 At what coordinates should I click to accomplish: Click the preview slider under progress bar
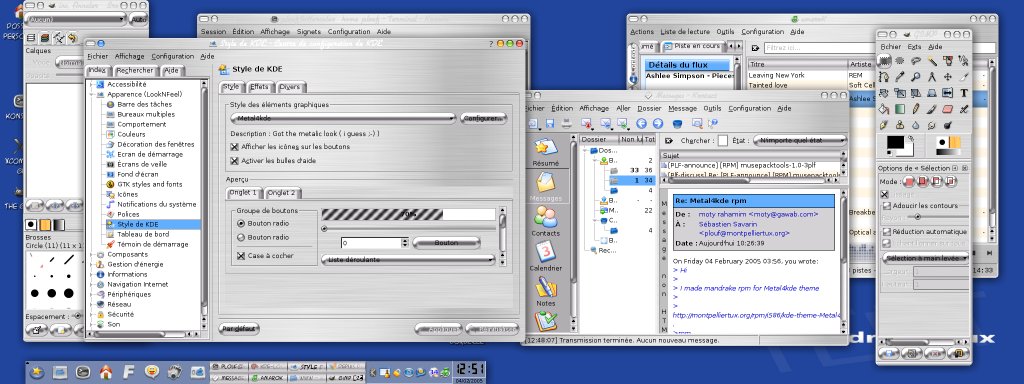(x=409, y=229)
